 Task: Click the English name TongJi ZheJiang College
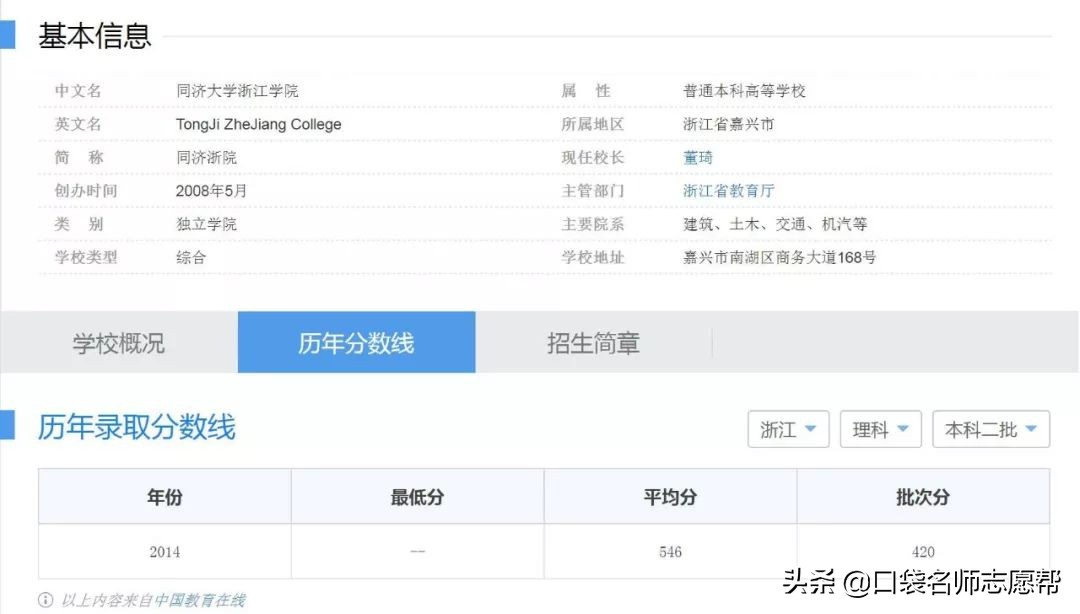(258, 124)
